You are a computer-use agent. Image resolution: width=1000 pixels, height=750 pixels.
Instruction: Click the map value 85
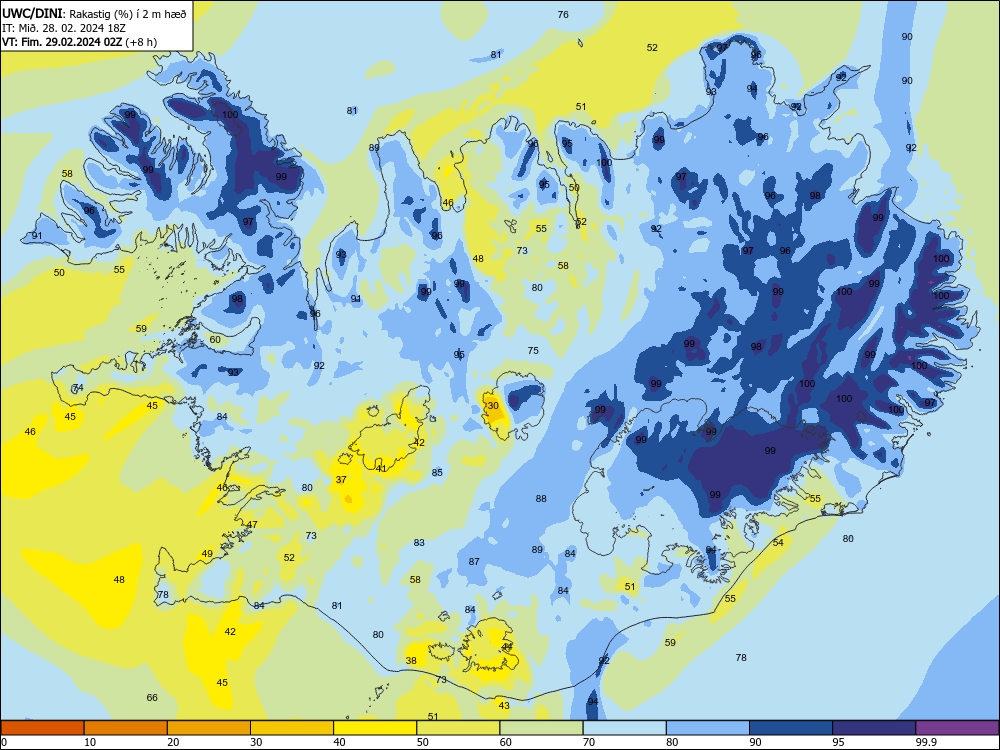pos(437,473)
